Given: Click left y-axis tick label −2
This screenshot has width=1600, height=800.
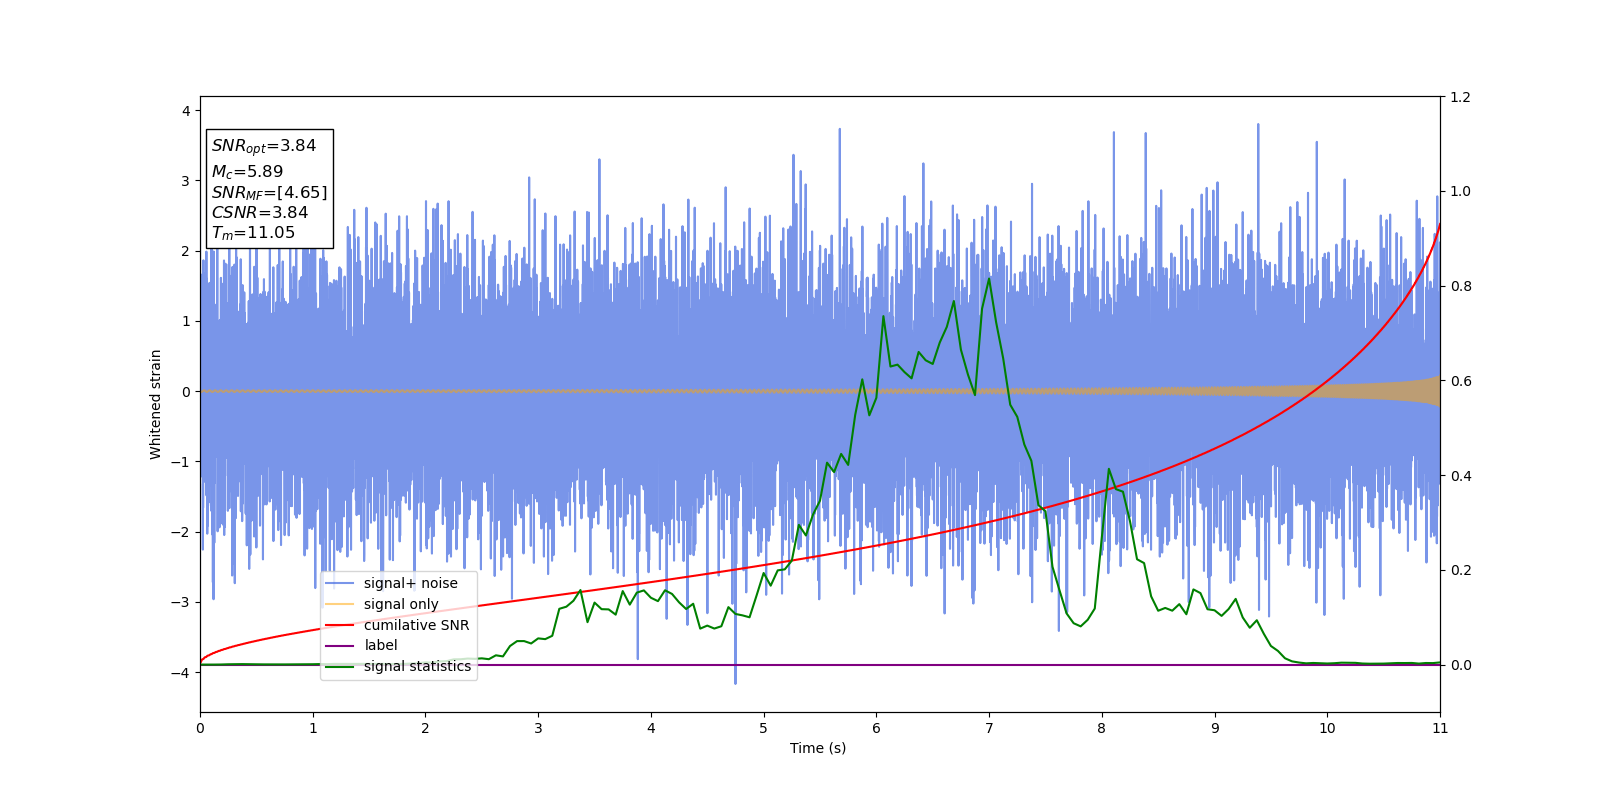Looking at the screenshot, I should click(x=182, y=532).
